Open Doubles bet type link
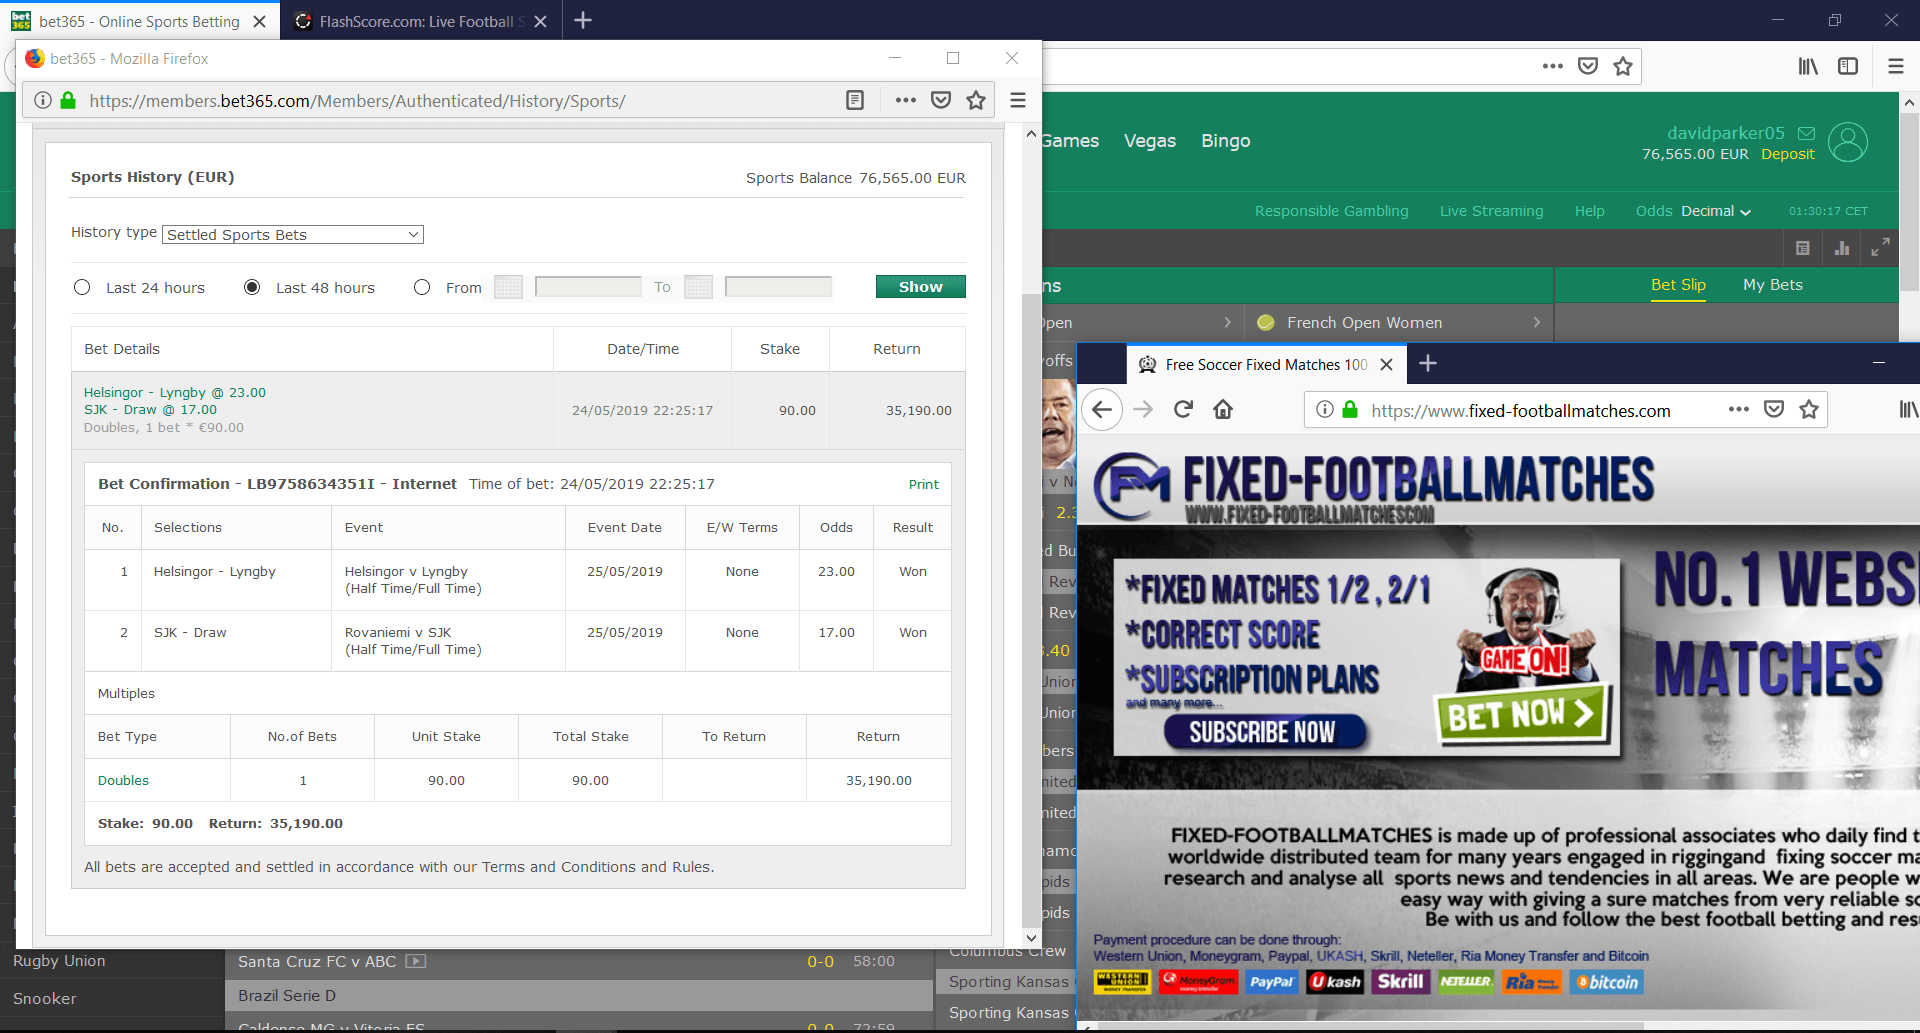The width and height of the screenshot is (1920, 1033). (x=123, y=781)
